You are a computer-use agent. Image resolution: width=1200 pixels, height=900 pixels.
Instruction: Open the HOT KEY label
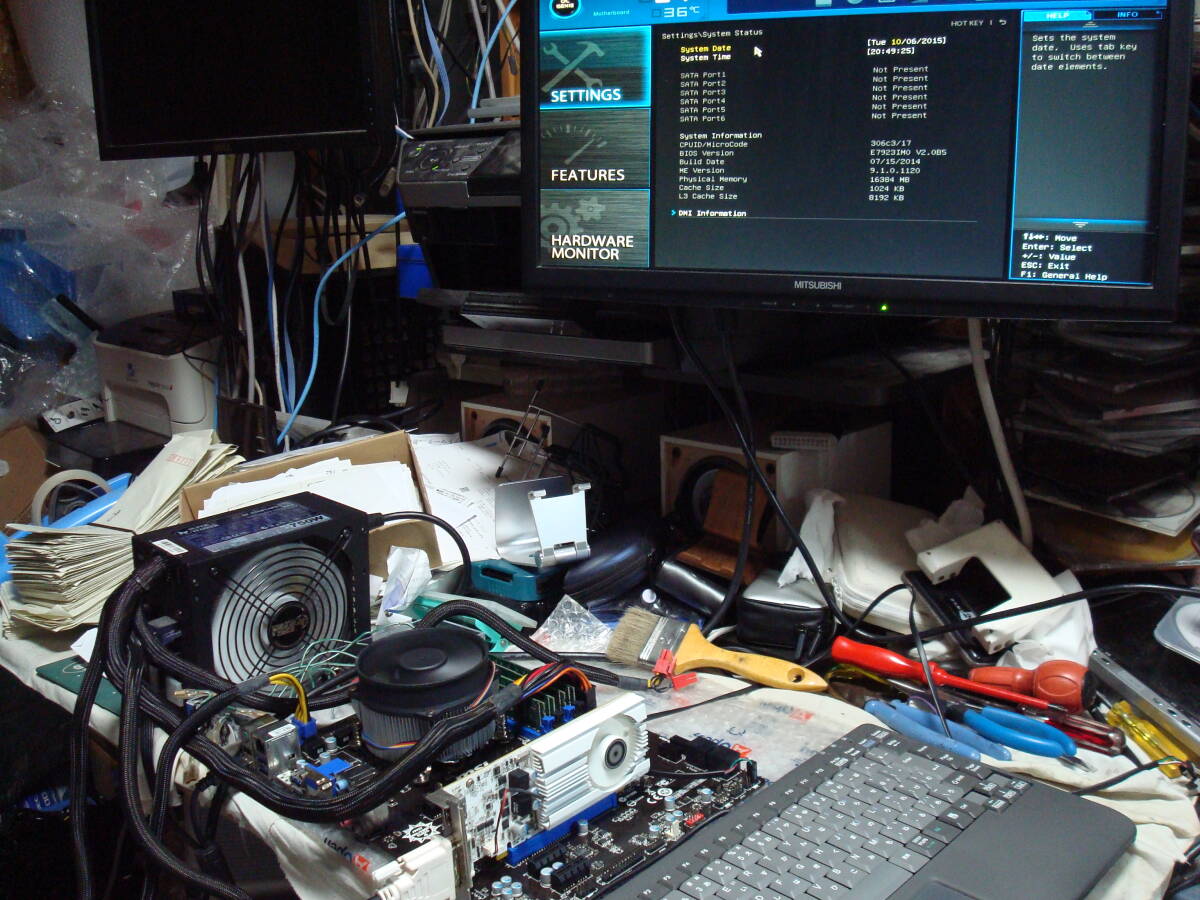pyautogui.click(x=969, y=22)
